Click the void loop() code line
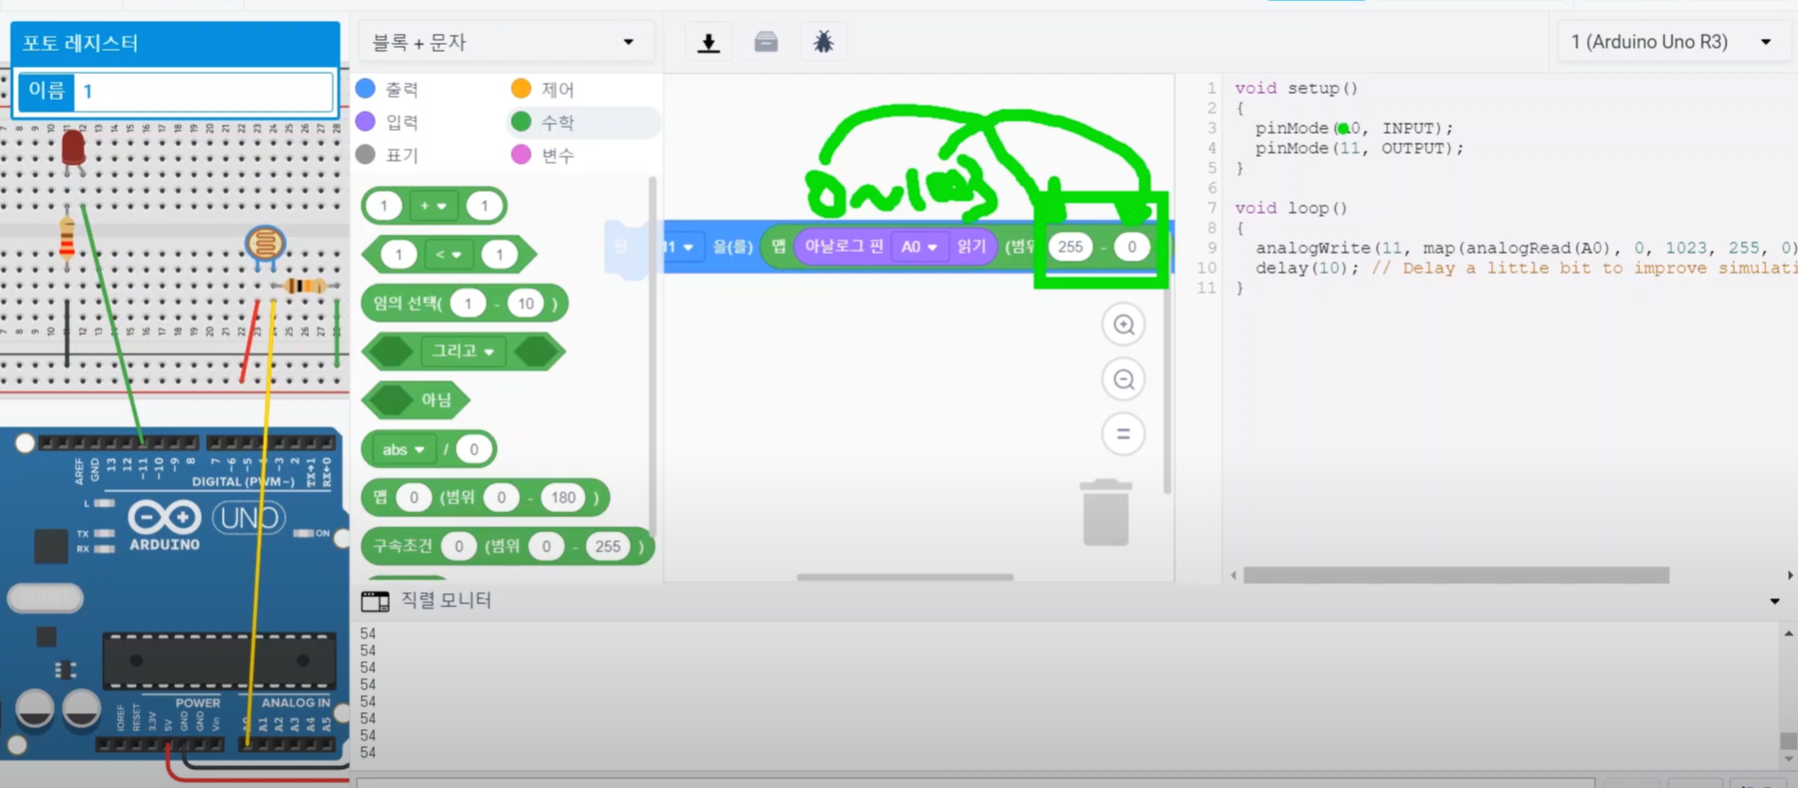 (1291, 208)
